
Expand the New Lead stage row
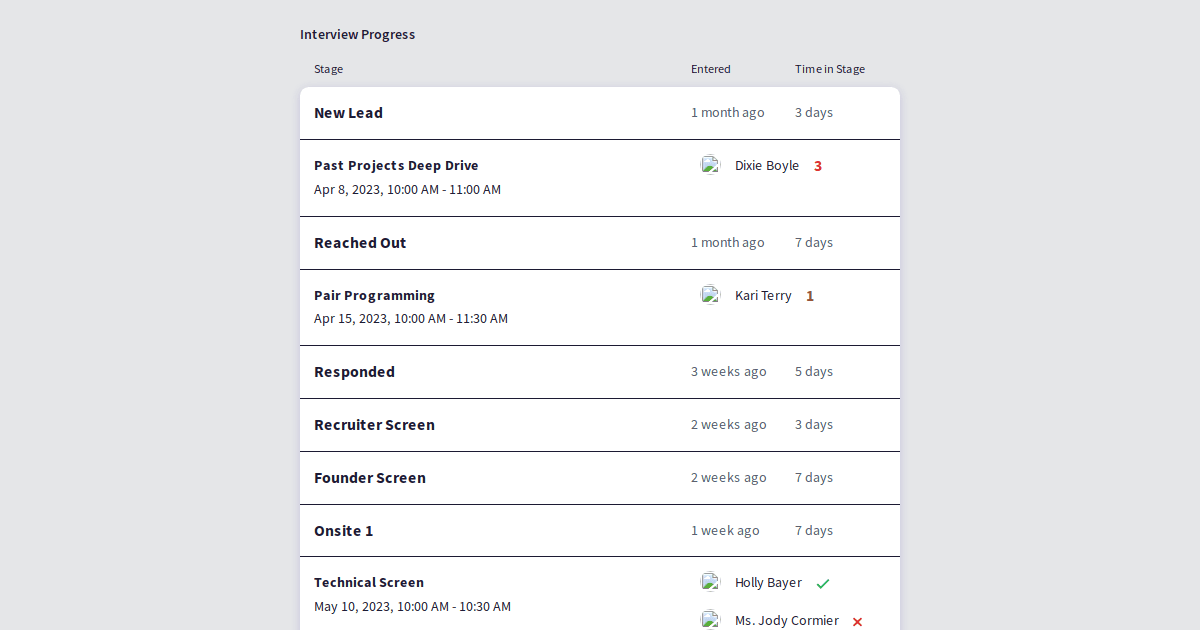[x=349, y=113]
